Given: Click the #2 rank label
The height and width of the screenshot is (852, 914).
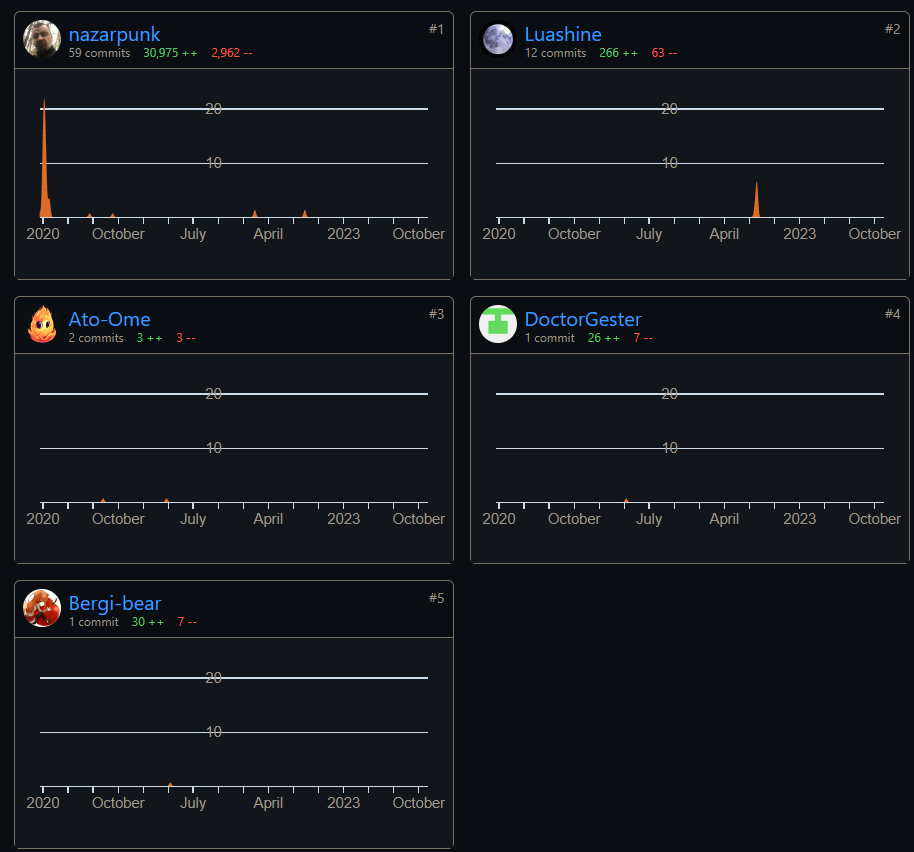Looking at the screenshot, I should 892,29.
